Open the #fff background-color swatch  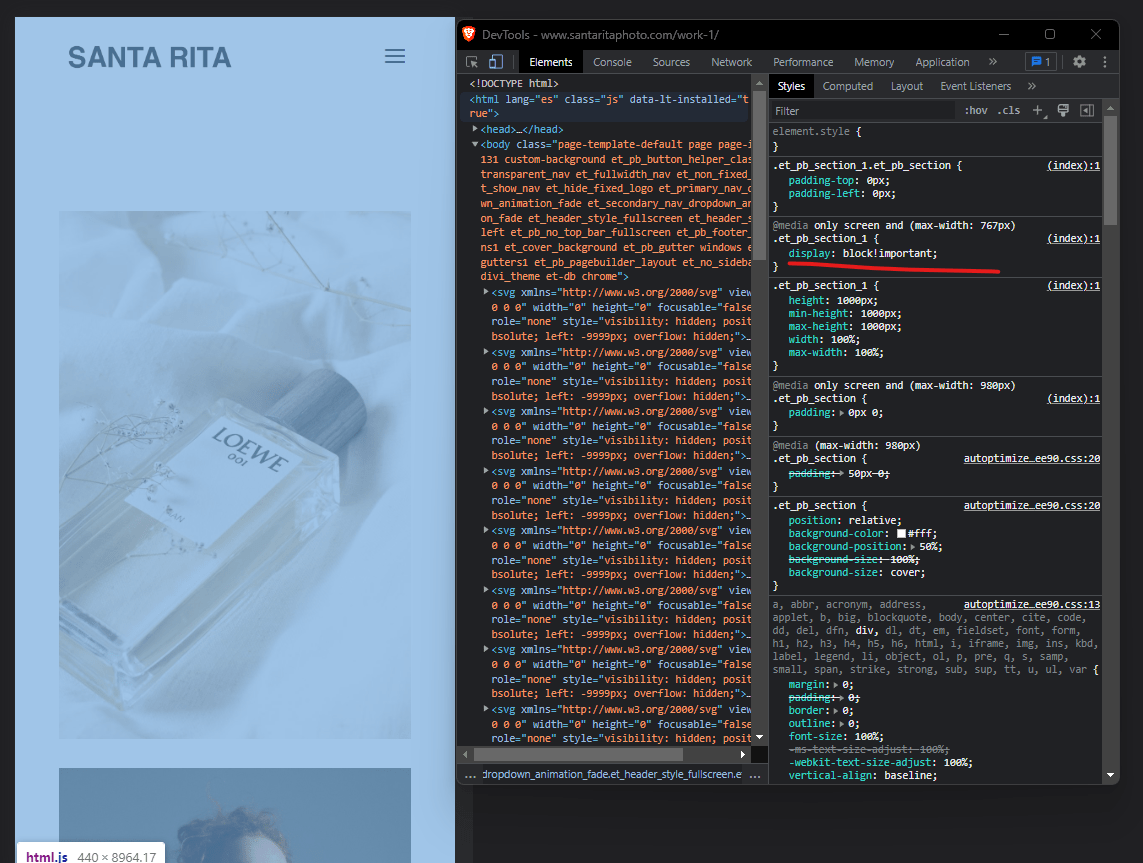[x=901, y=534]
